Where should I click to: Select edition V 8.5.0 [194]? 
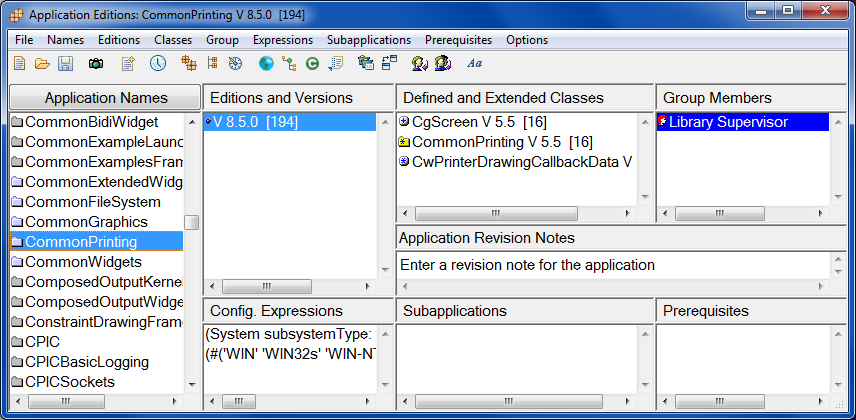coord(256,122)
